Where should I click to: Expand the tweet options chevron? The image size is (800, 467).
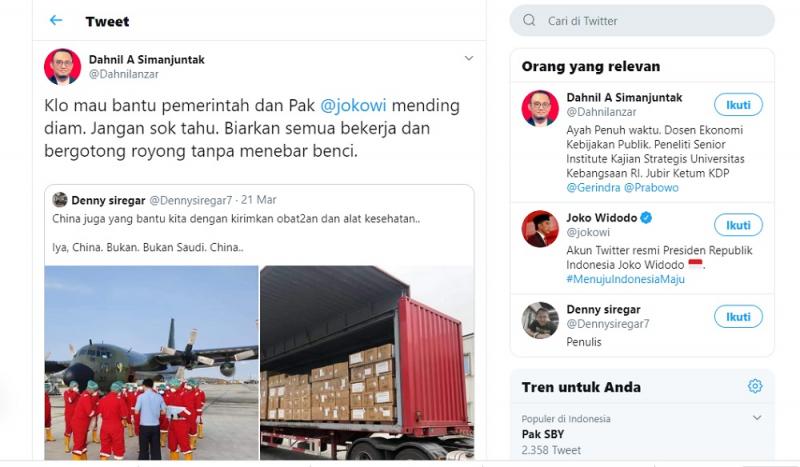point(469,58)
